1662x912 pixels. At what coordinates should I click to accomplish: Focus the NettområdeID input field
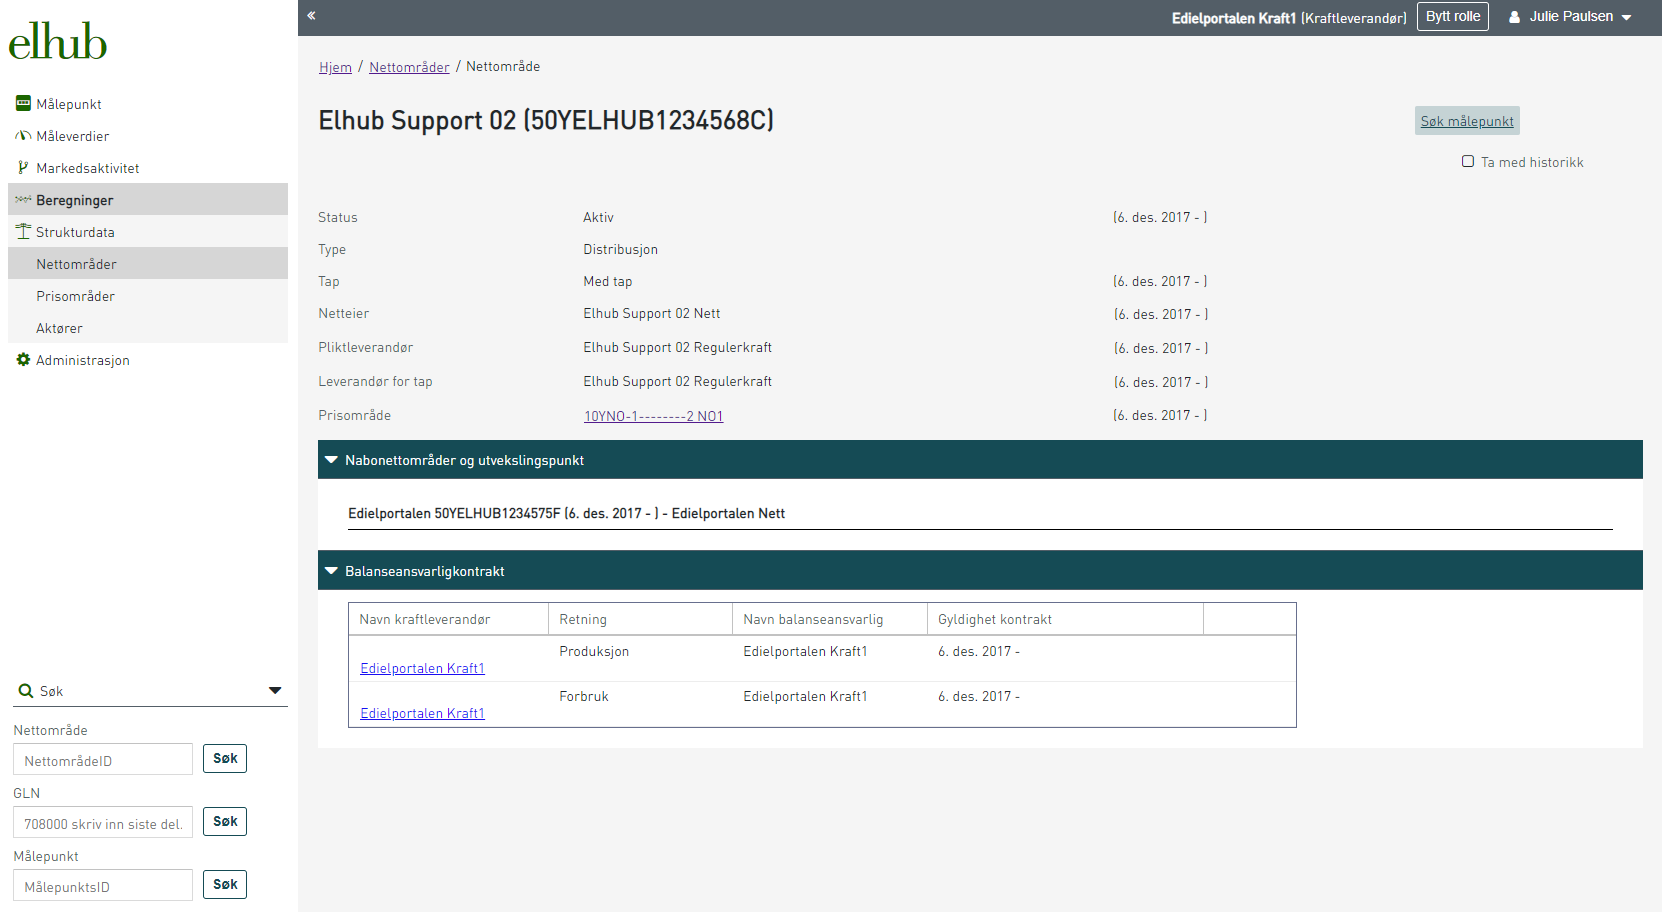click(103, 759)
